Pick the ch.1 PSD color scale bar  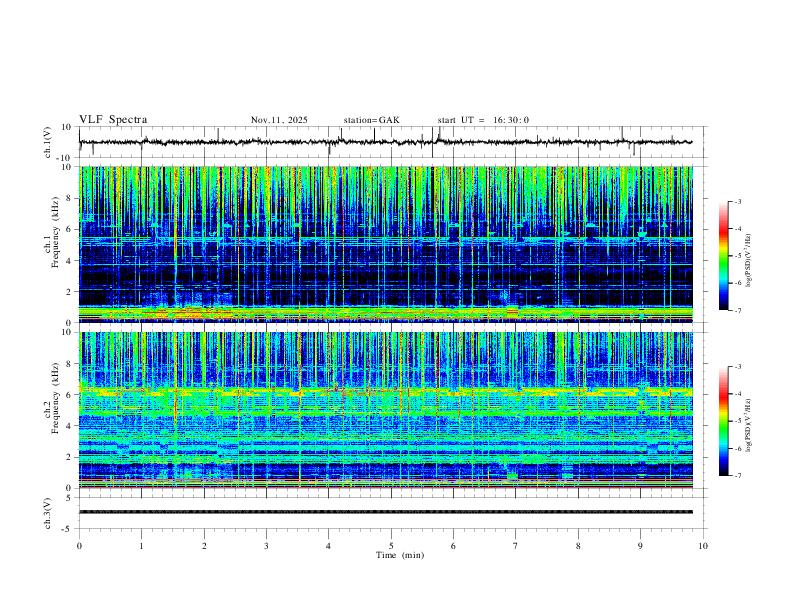[723, 256]
